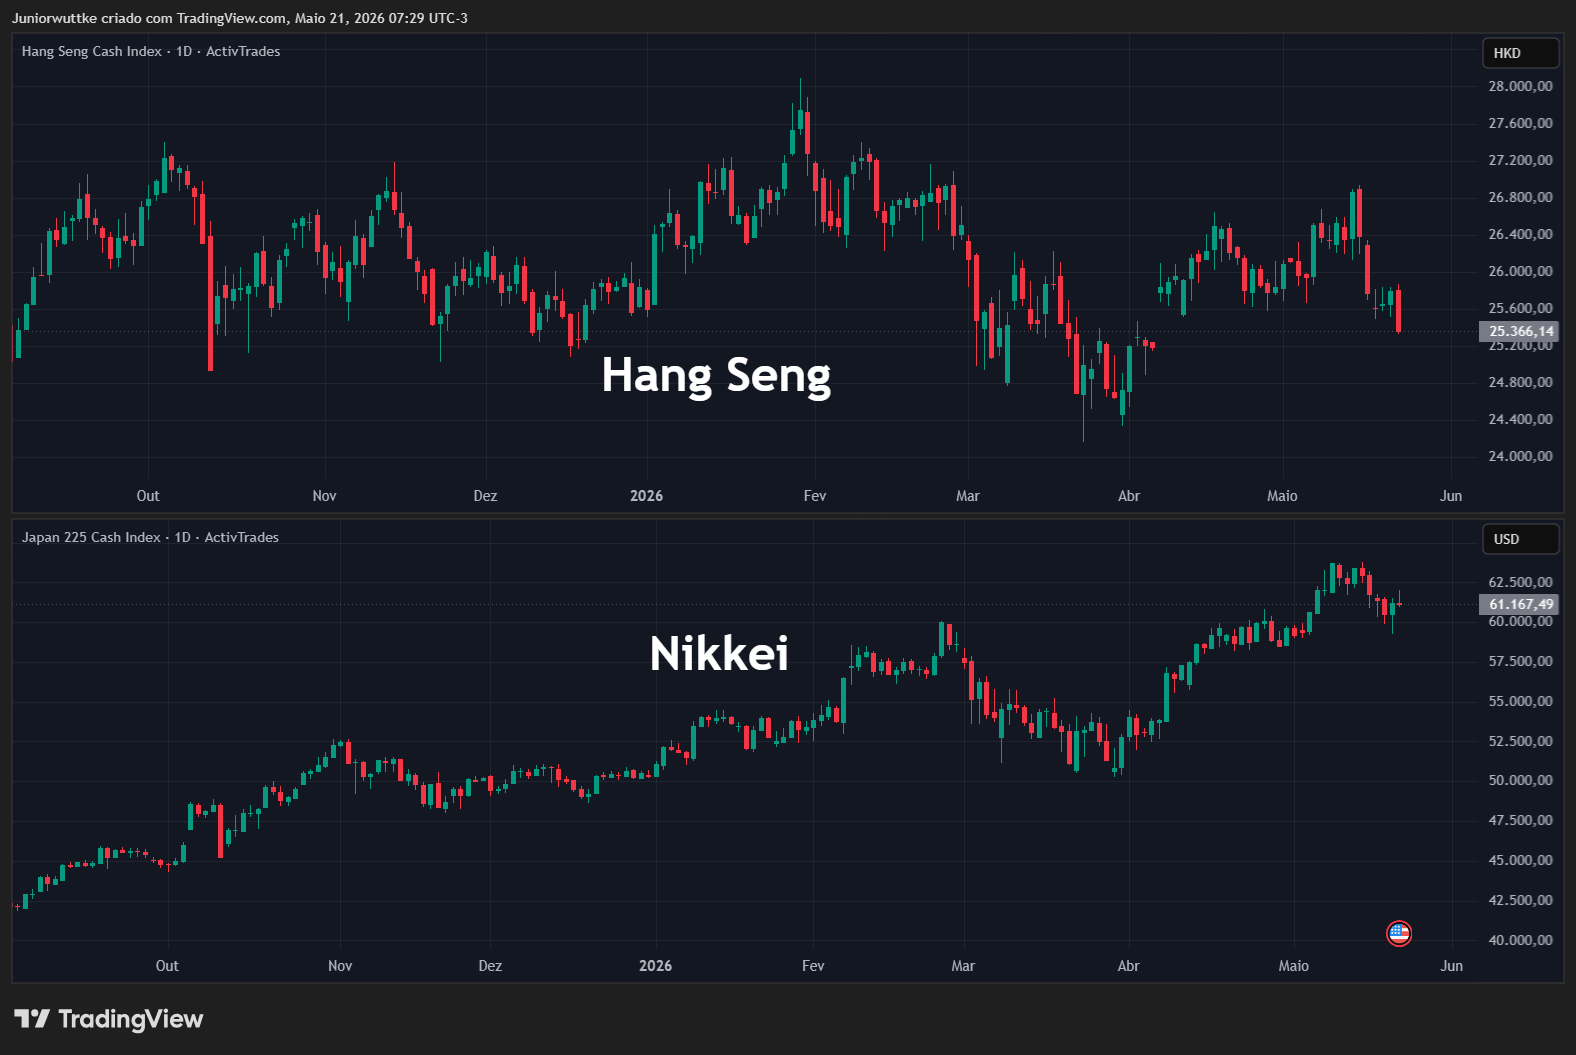Click the 62.500,00 price level on Nikkei axis
The width and height of the screenshot is (1576, 1055).
(x=1520, y=582)
